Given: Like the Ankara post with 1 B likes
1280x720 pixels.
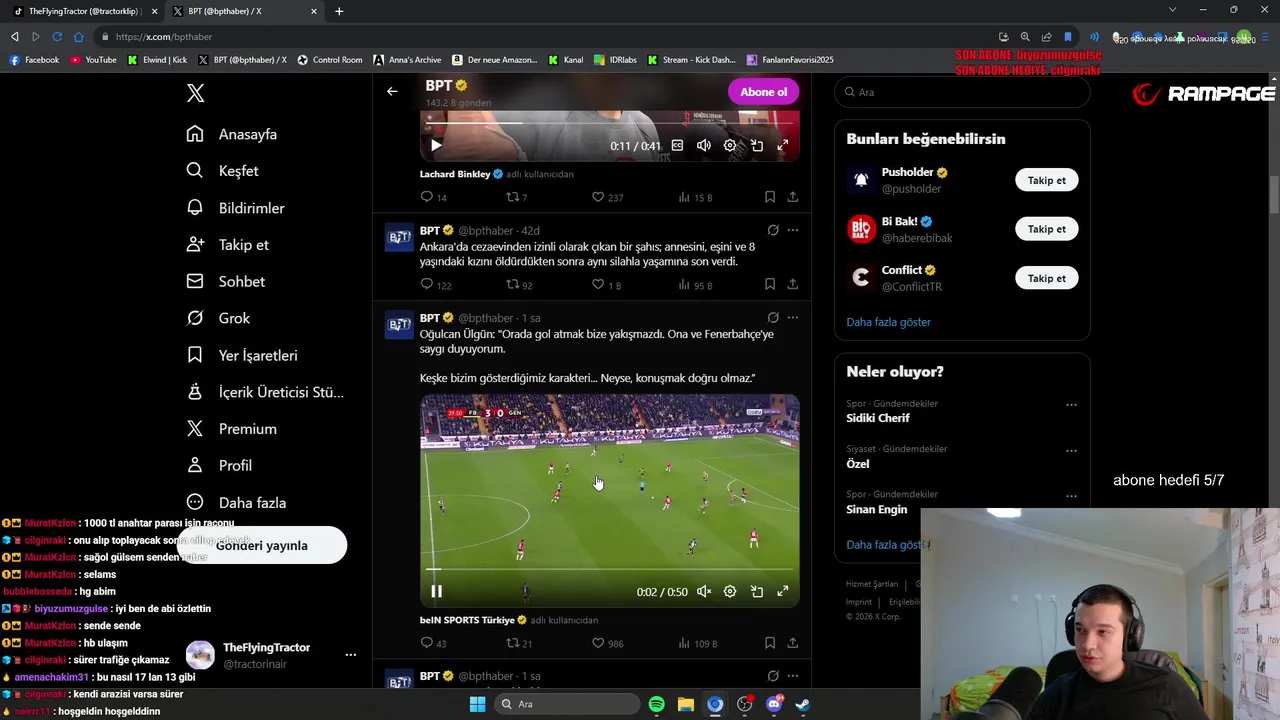Looking at the screenshot, I should click(607, 285).
